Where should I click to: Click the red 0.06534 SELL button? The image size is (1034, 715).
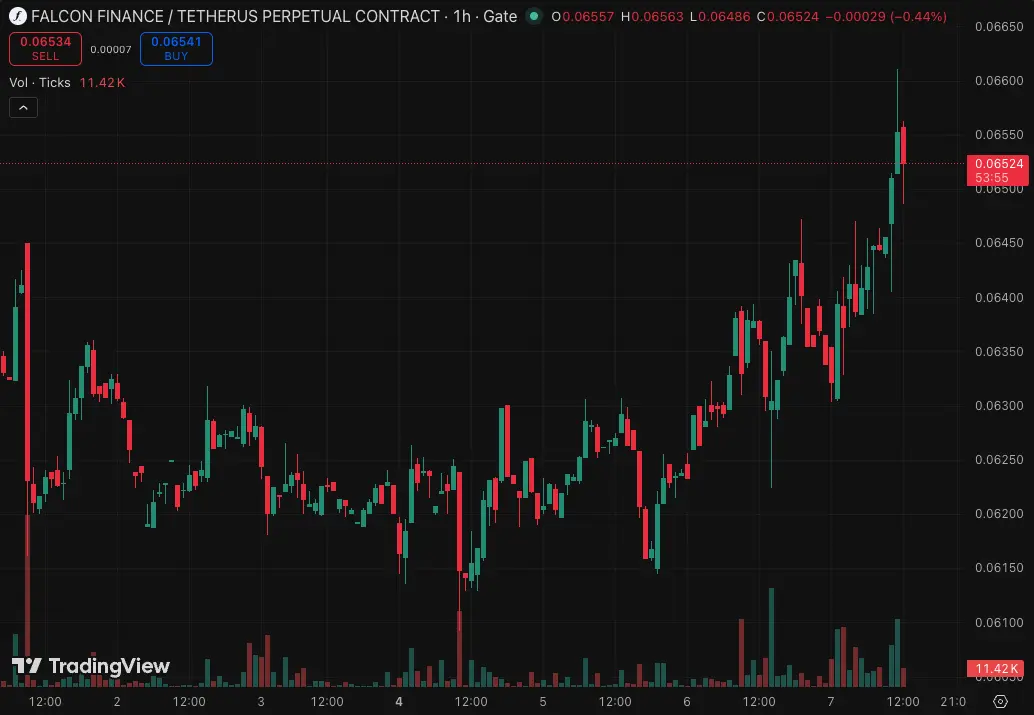(46, 49)
